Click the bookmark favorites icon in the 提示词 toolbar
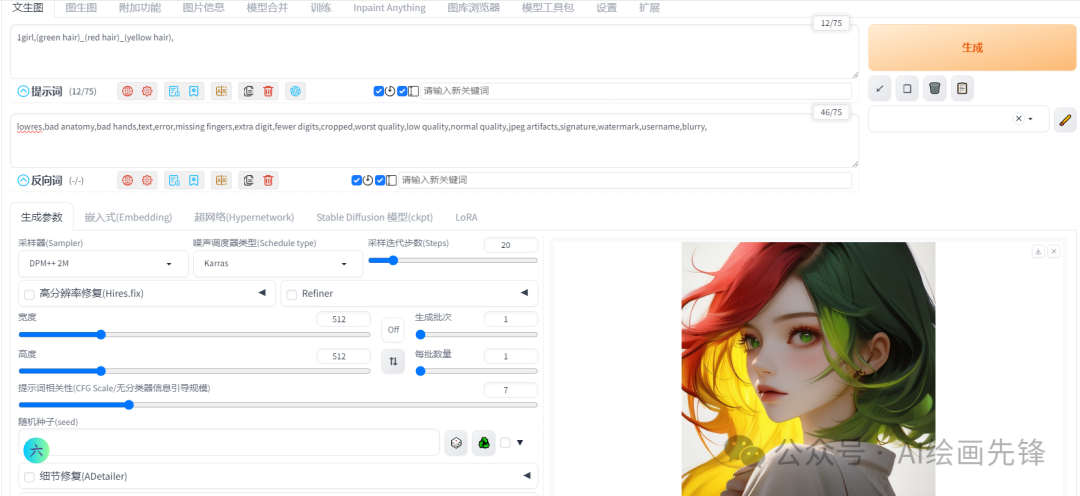The height and width of the screenshot is (496, 1080). (194, 91)
